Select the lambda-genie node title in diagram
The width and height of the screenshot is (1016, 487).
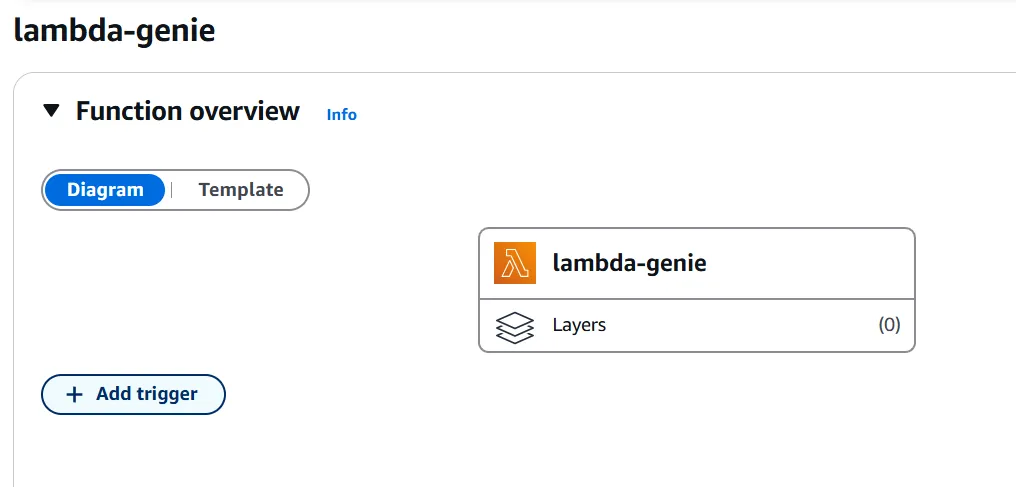629,263
